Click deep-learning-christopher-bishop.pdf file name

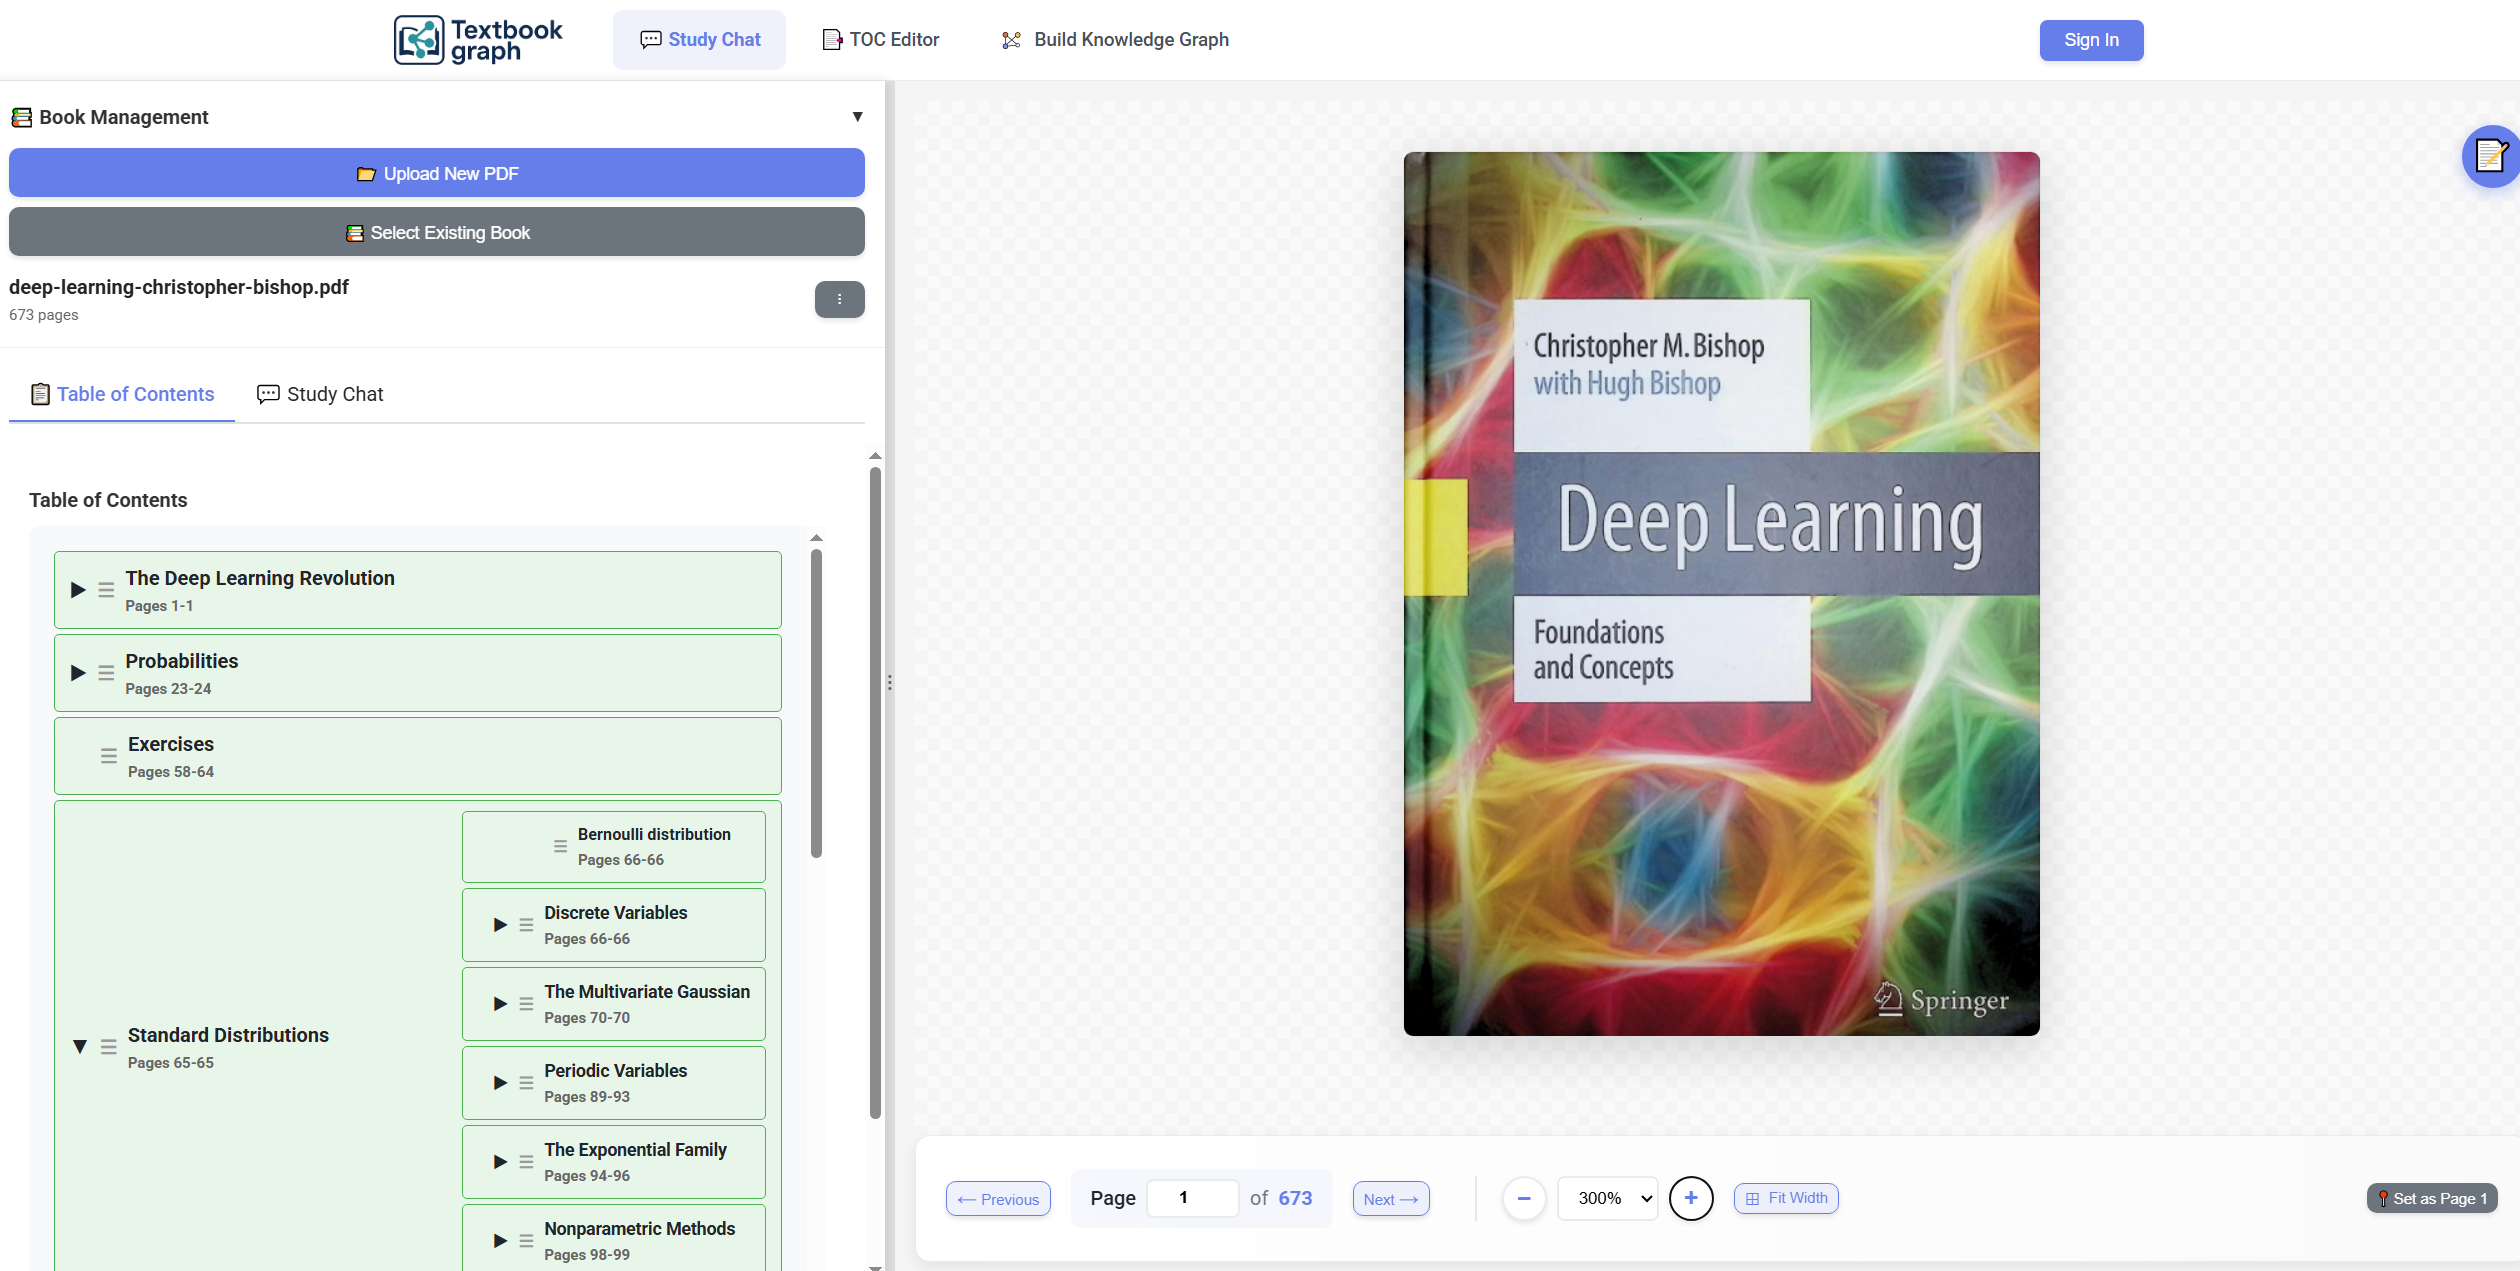tap(179, 287)
